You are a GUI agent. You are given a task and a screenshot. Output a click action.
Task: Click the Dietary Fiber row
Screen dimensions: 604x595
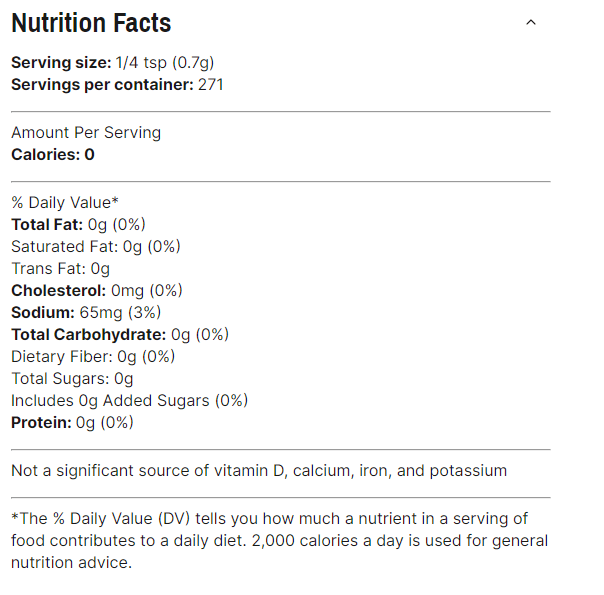pyautogui.click(x=93, y=357)
